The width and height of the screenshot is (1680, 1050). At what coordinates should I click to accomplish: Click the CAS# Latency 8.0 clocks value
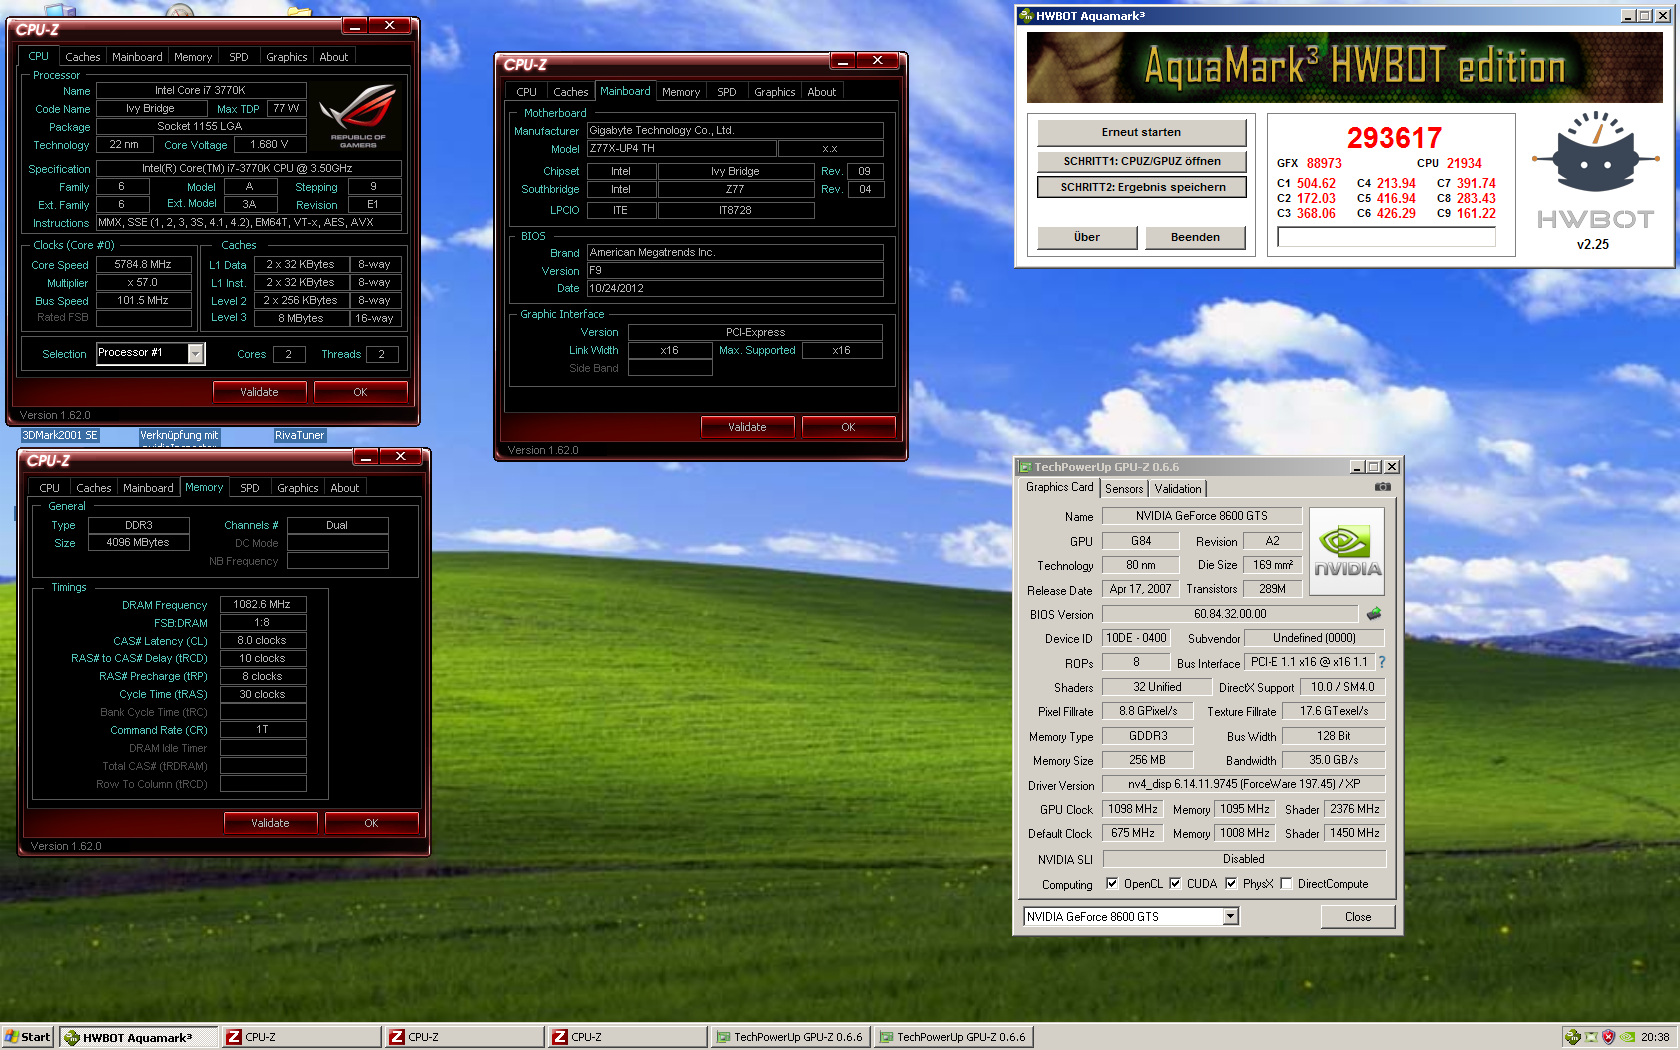click(263, 641)
